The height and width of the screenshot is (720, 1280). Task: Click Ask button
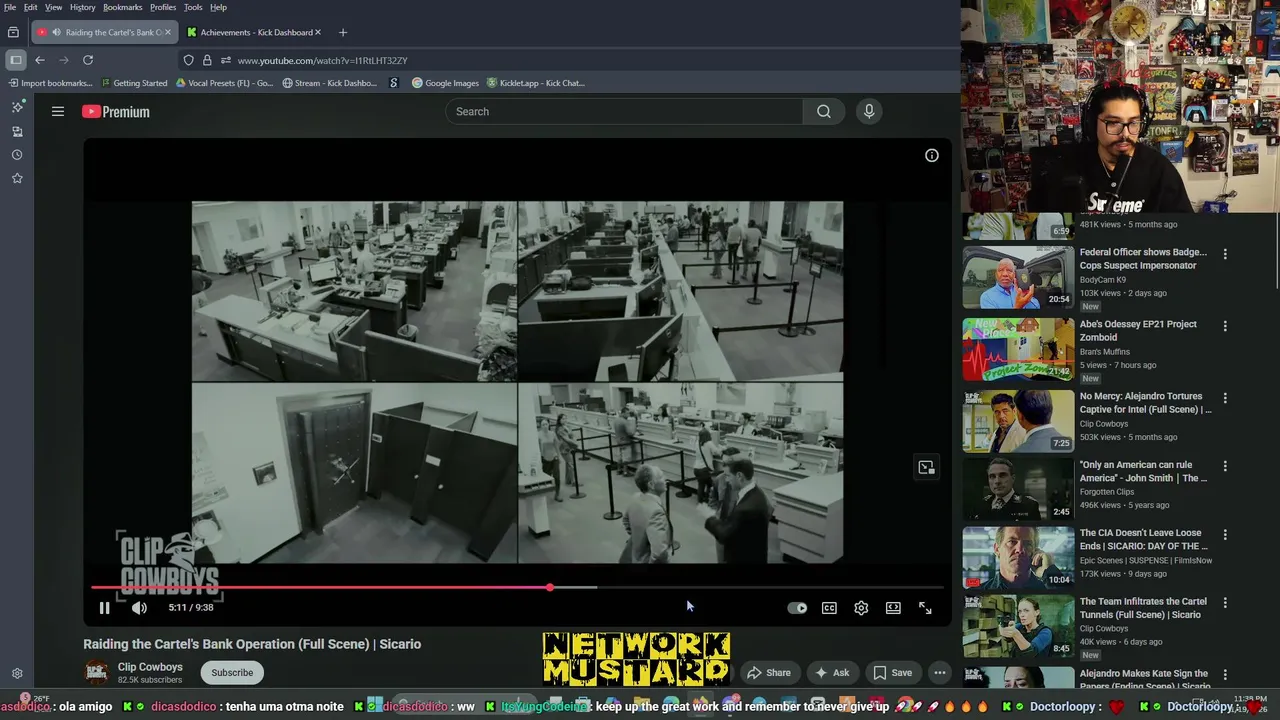point(832,673)
